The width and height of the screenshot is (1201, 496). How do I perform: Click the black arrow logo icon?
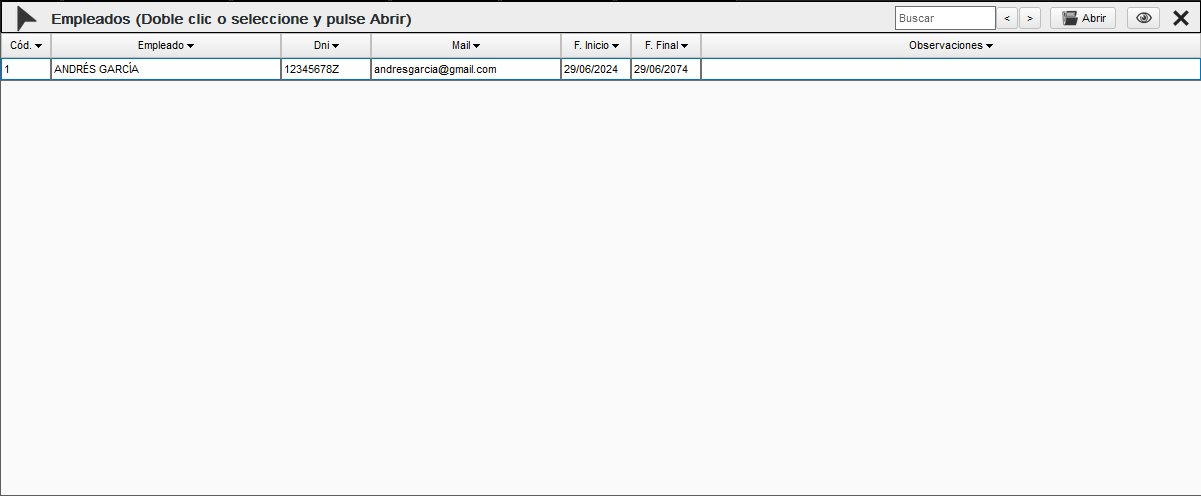coord(27,18)
